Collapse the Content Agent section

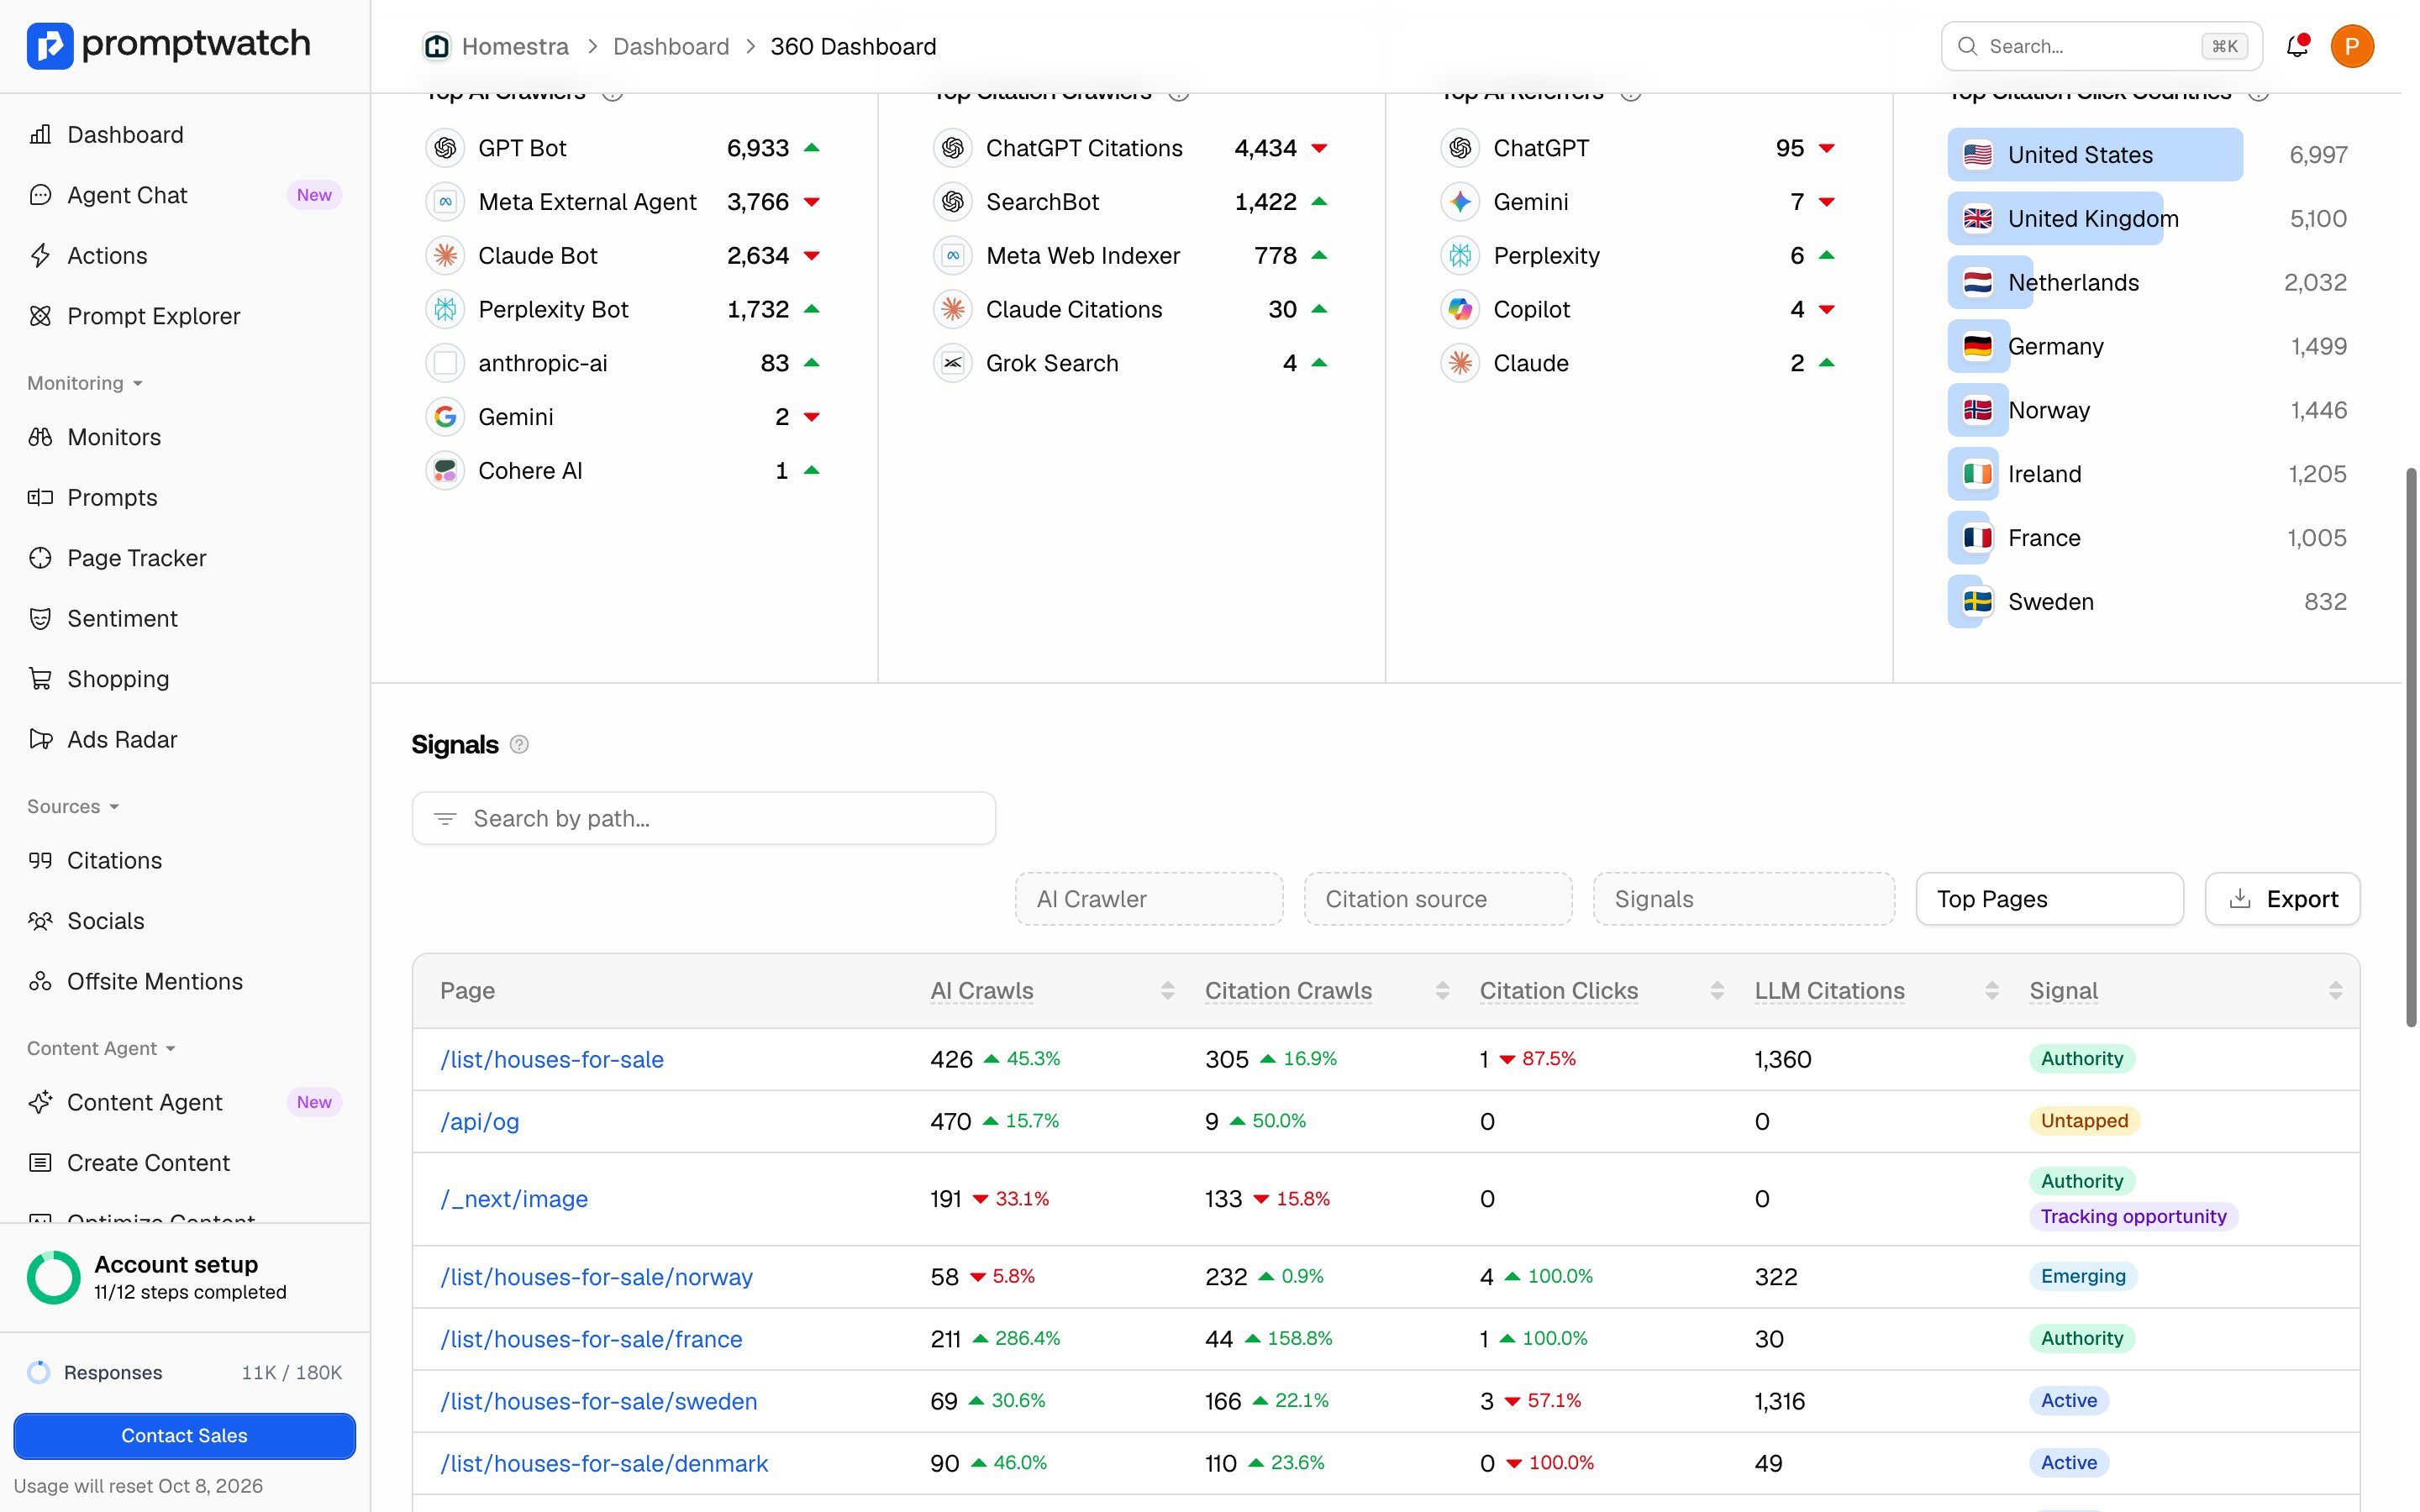point(101,1048)
